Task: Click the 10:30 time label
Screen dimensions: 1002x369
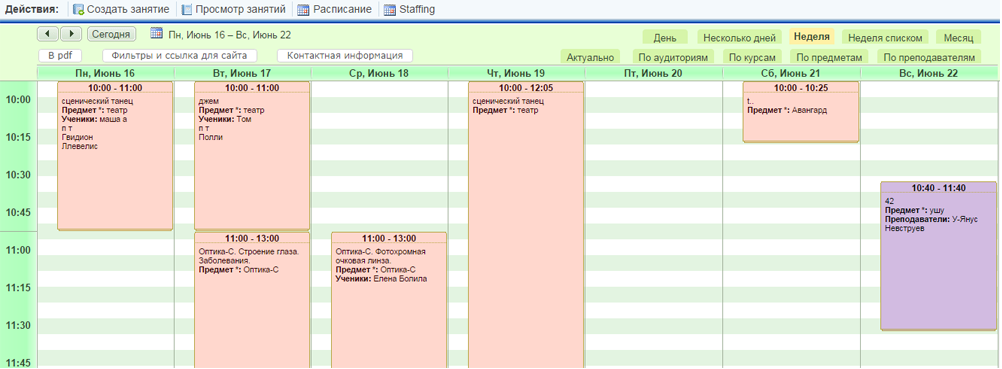Action: tap(19, 175)
